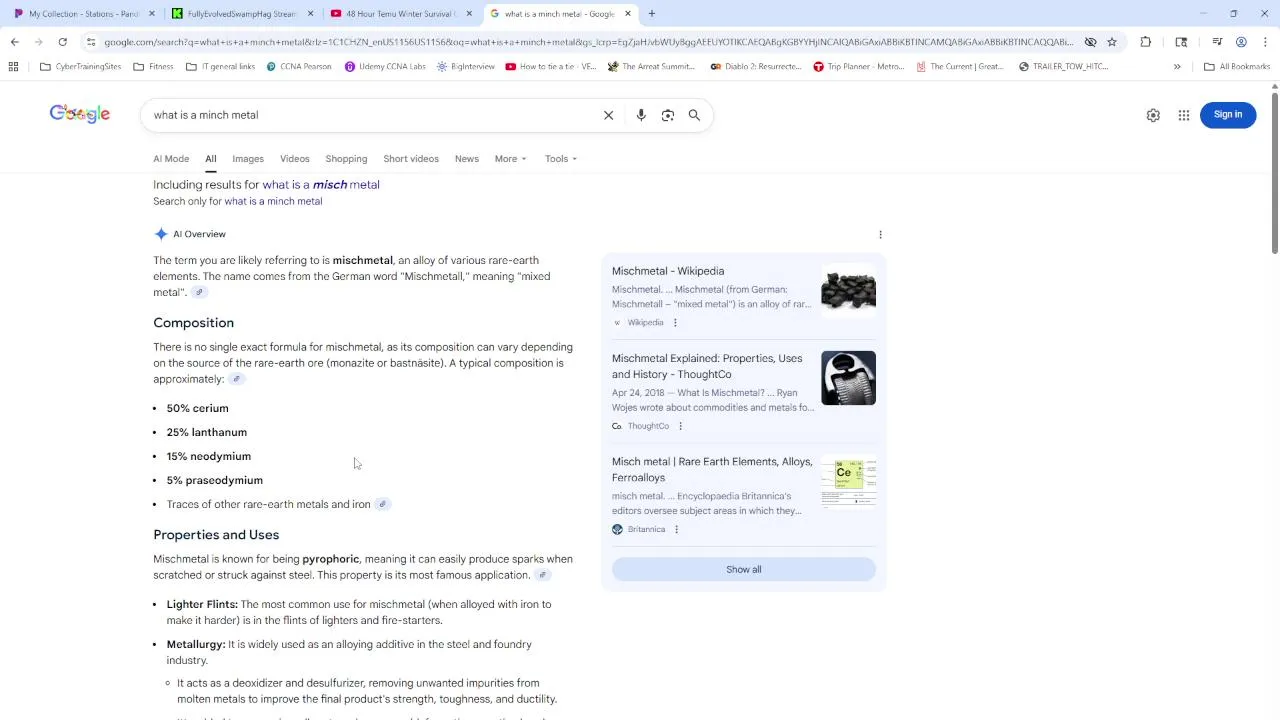The height and width of the screenshot is (720, 1280).
Task: View site information icon in address bar
Action: pyautogui.click(x=91, y=42)
